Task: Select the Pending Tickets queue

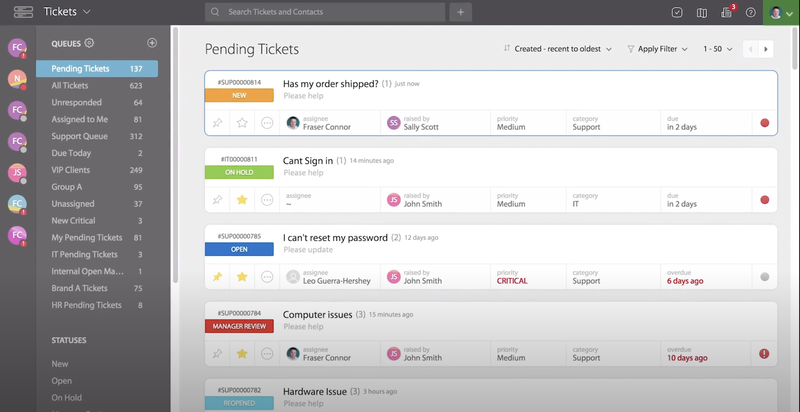Action: (x=97, y=69)
